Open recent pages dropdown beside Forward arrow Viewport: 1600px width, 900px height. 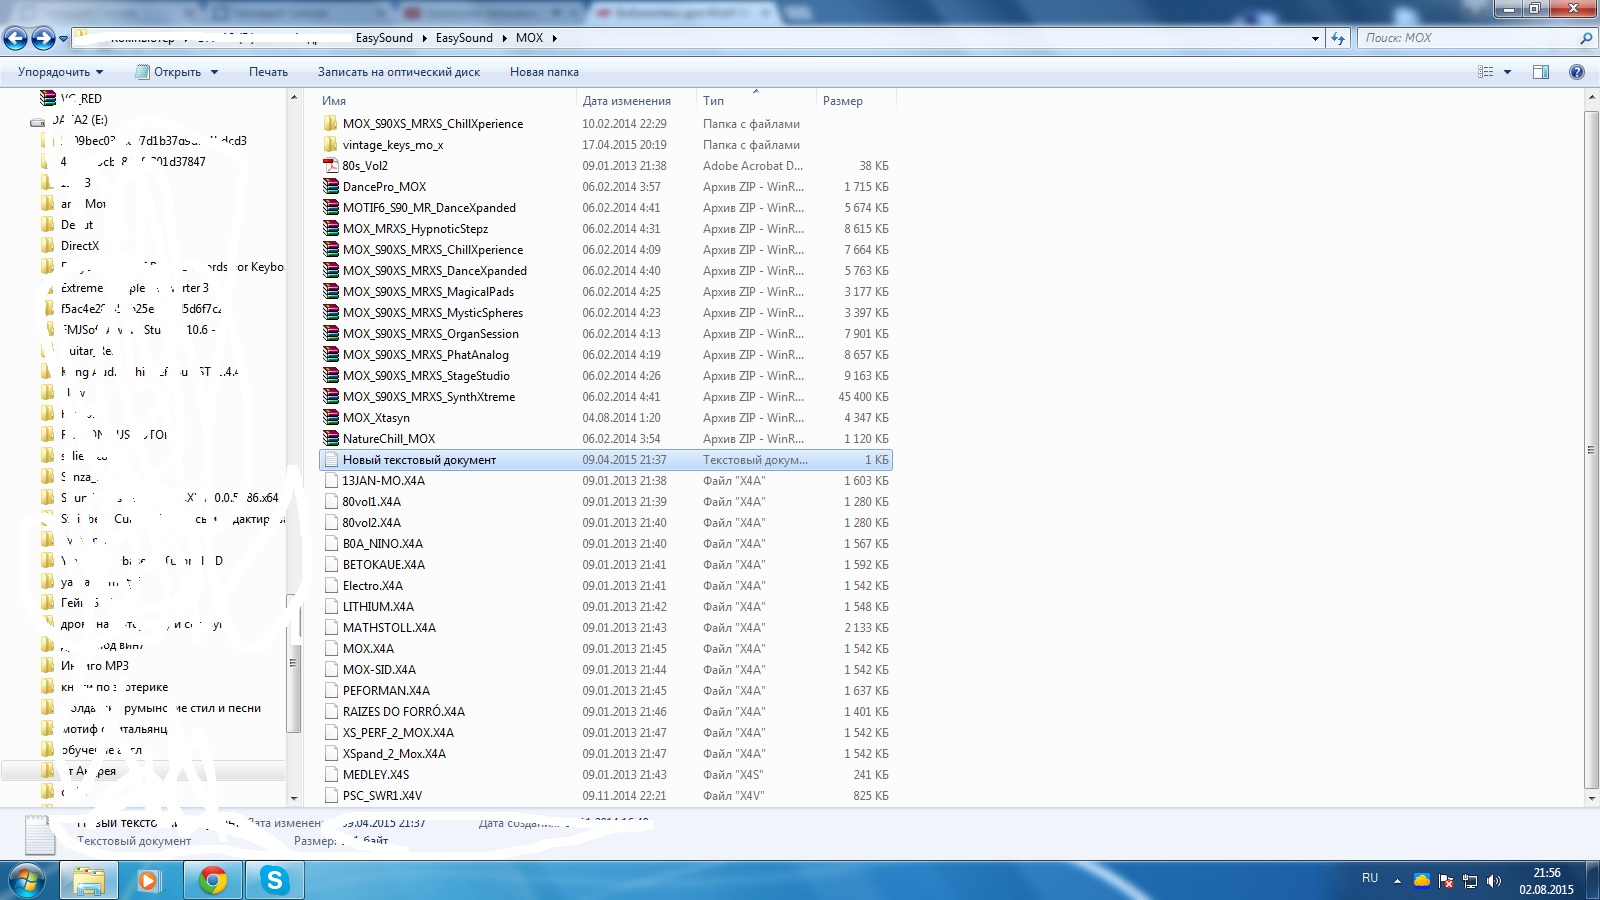(64, 39)
